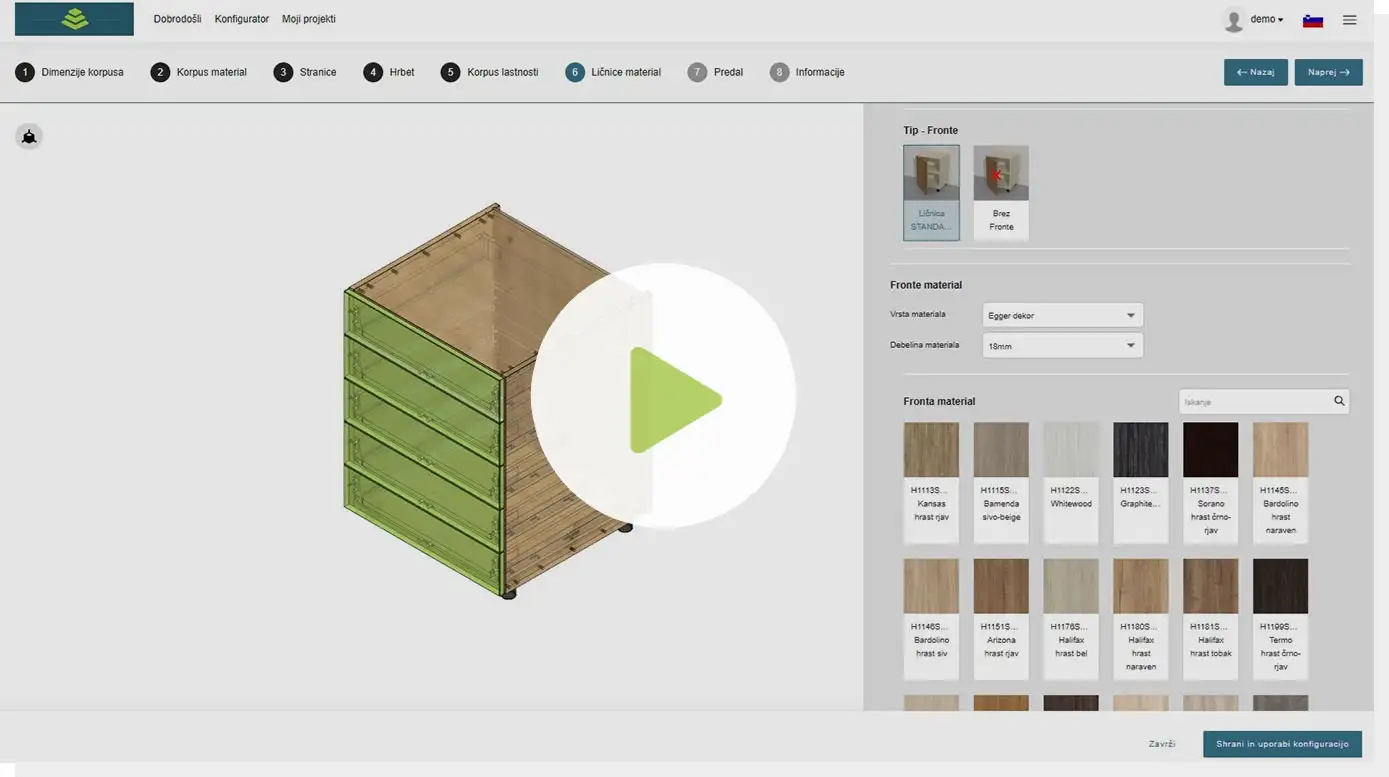This screenshot has height=777, width=1389.
Task: Select Brez Fronte front type option
Action: (1001, 192)
